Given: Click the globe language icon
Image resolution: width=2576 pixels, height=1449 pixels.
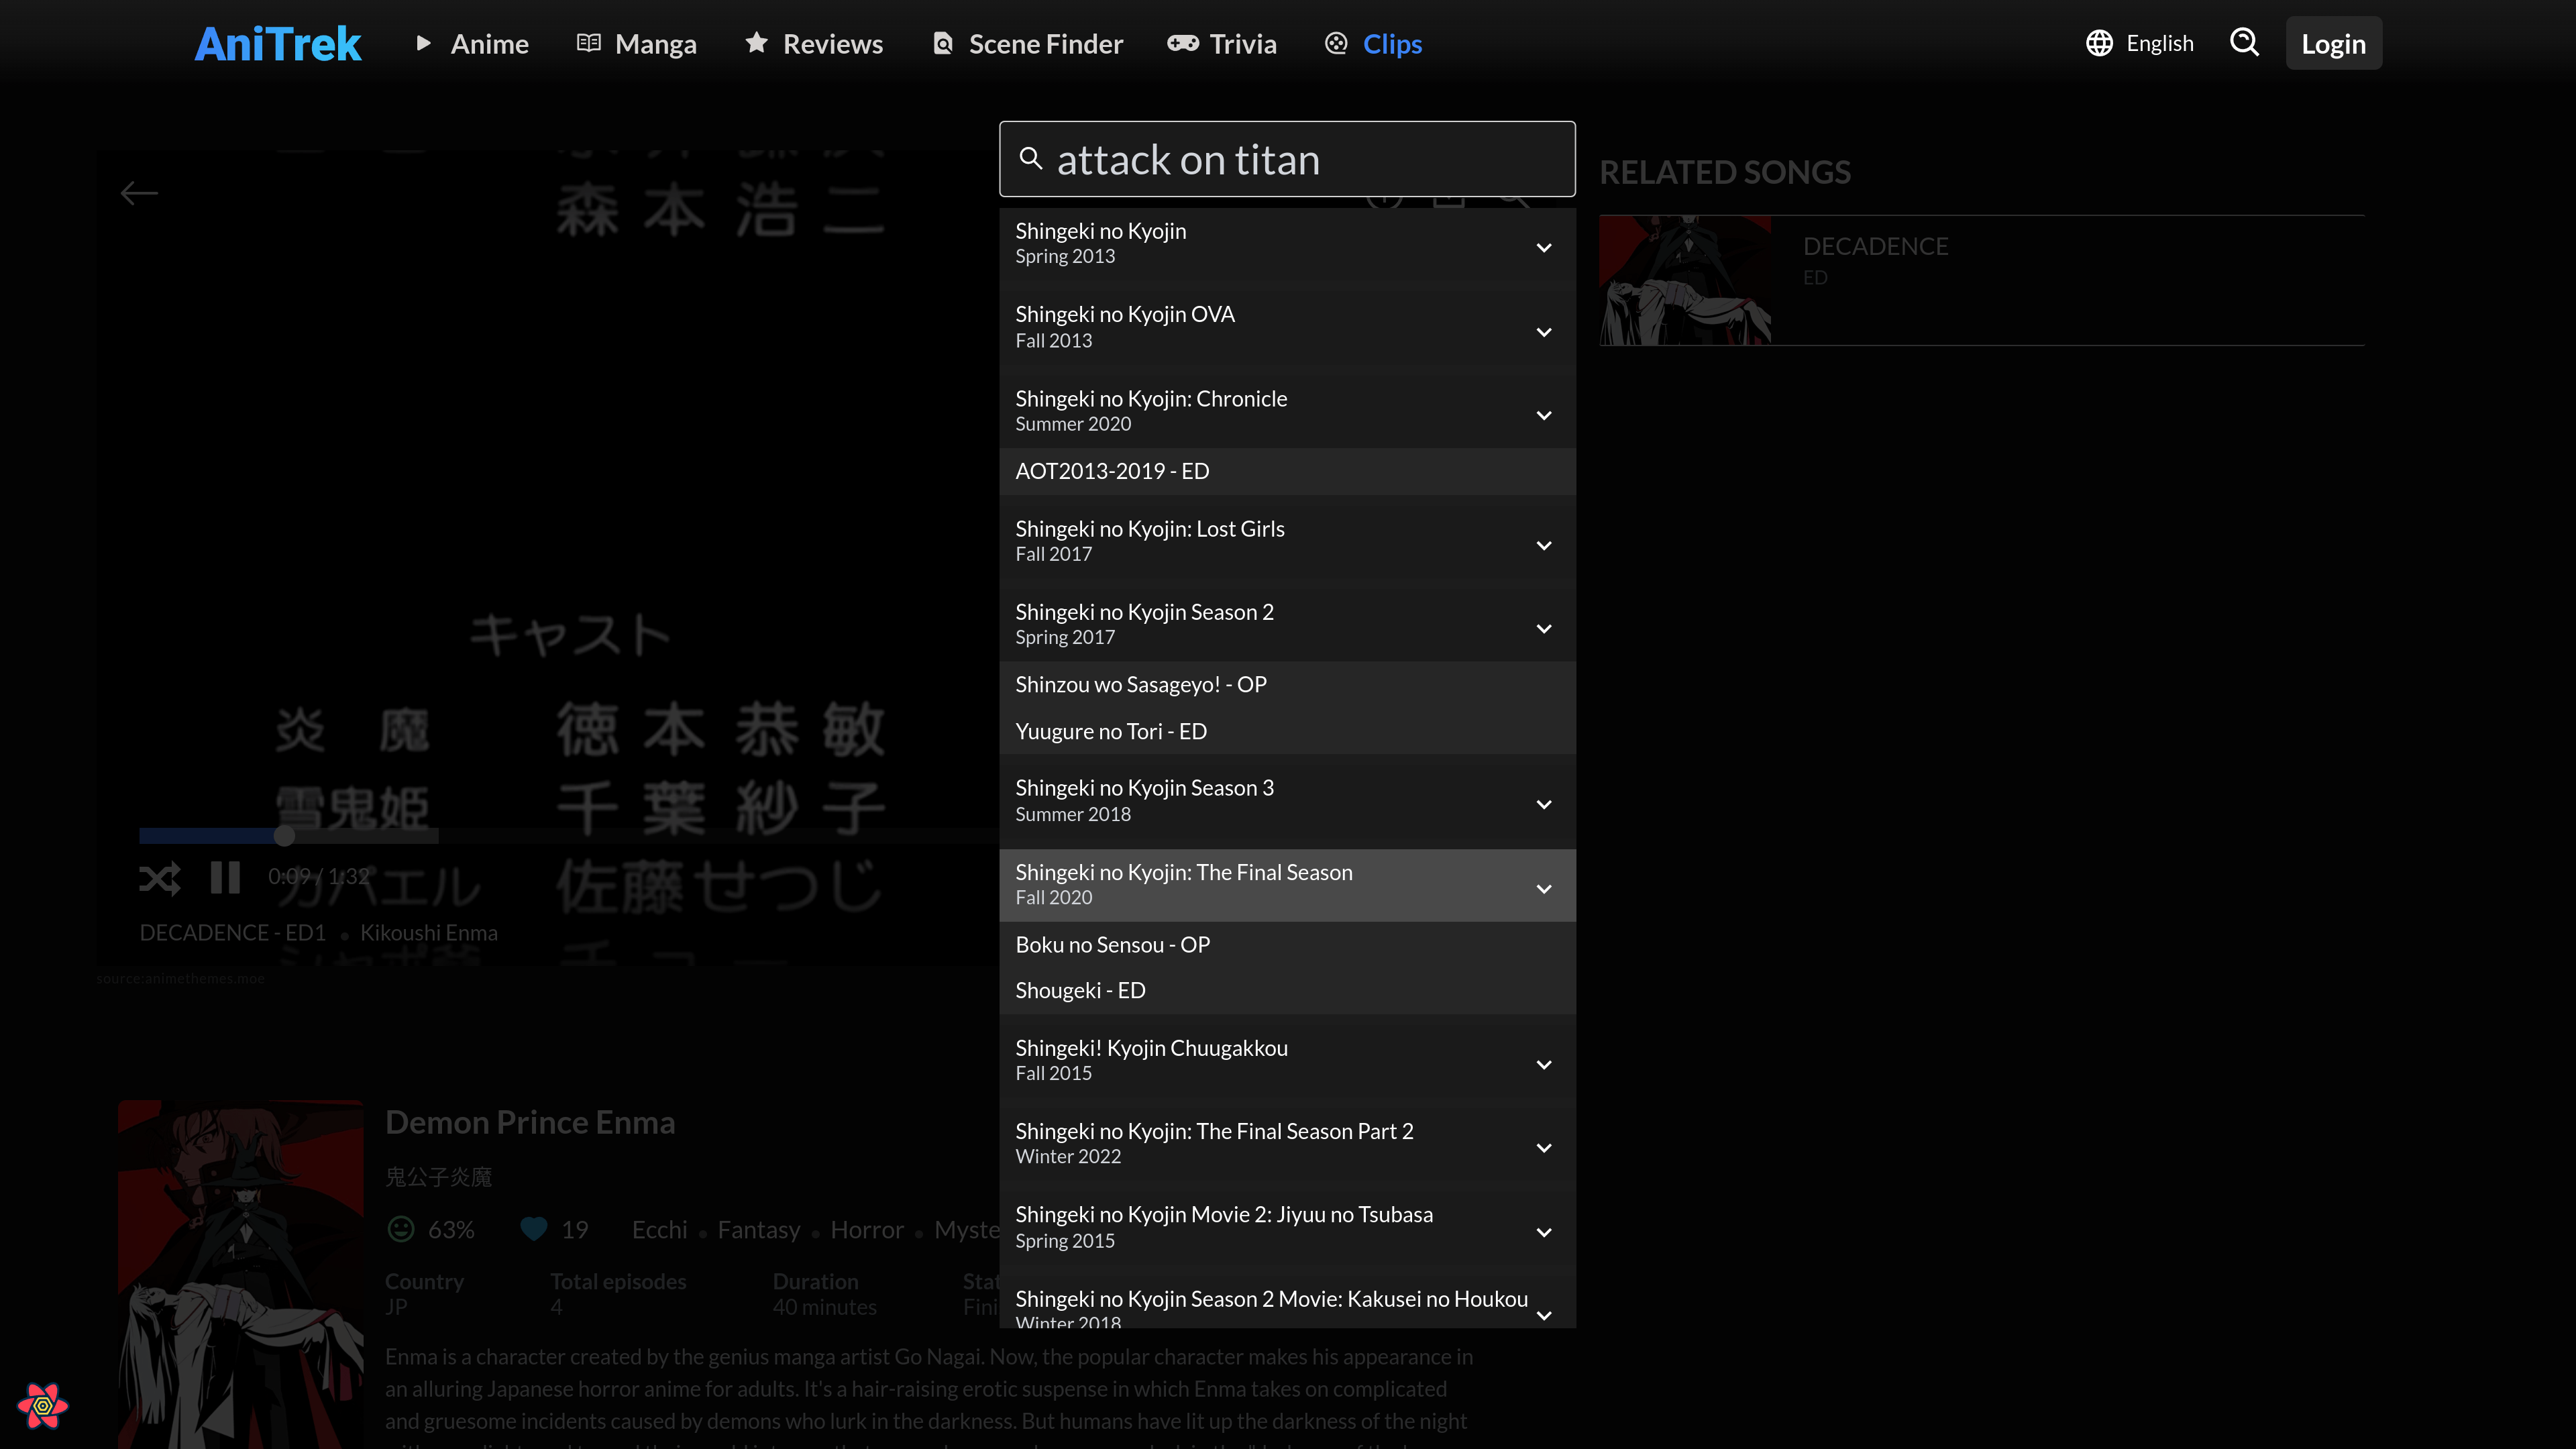Looking at the screenshot, I should [2100, 42].
